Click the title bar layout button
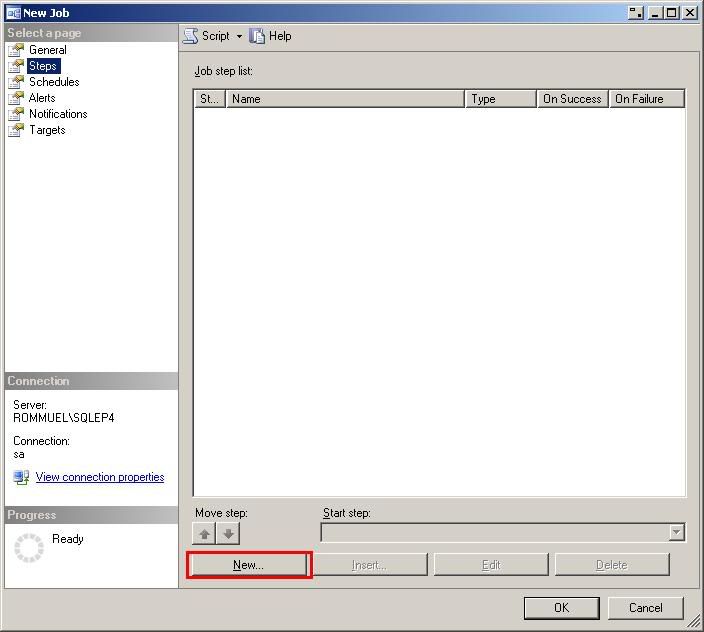 [x=636, y=13]
